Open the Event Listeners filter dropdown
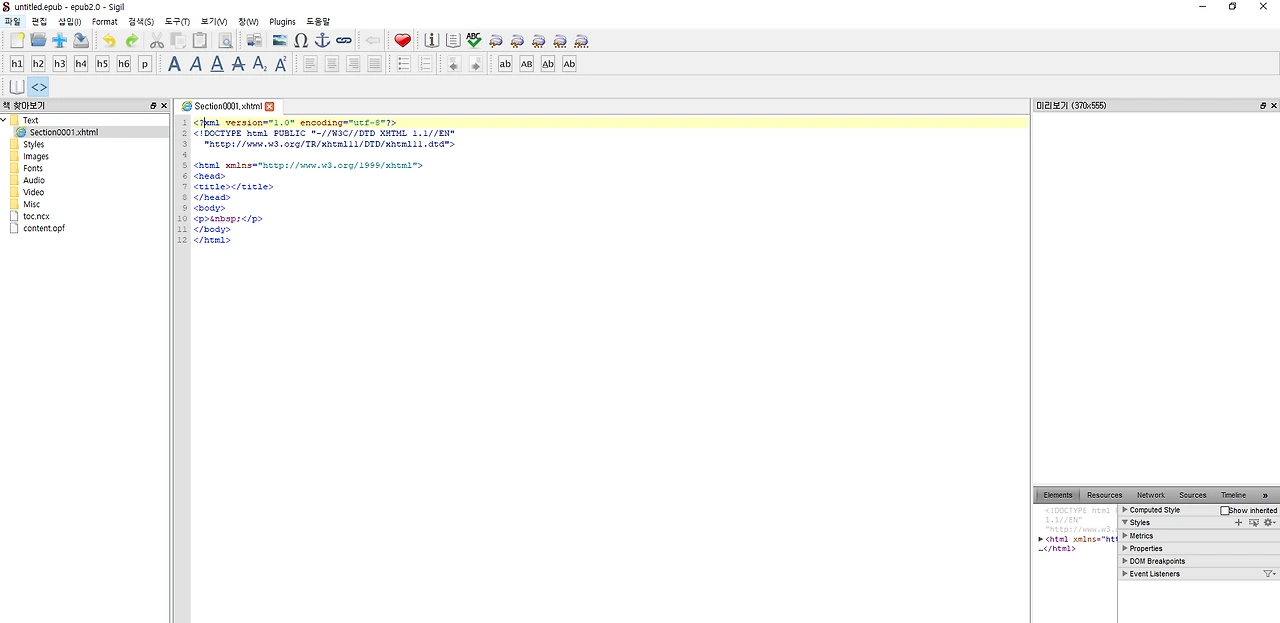 (1270, 574)
